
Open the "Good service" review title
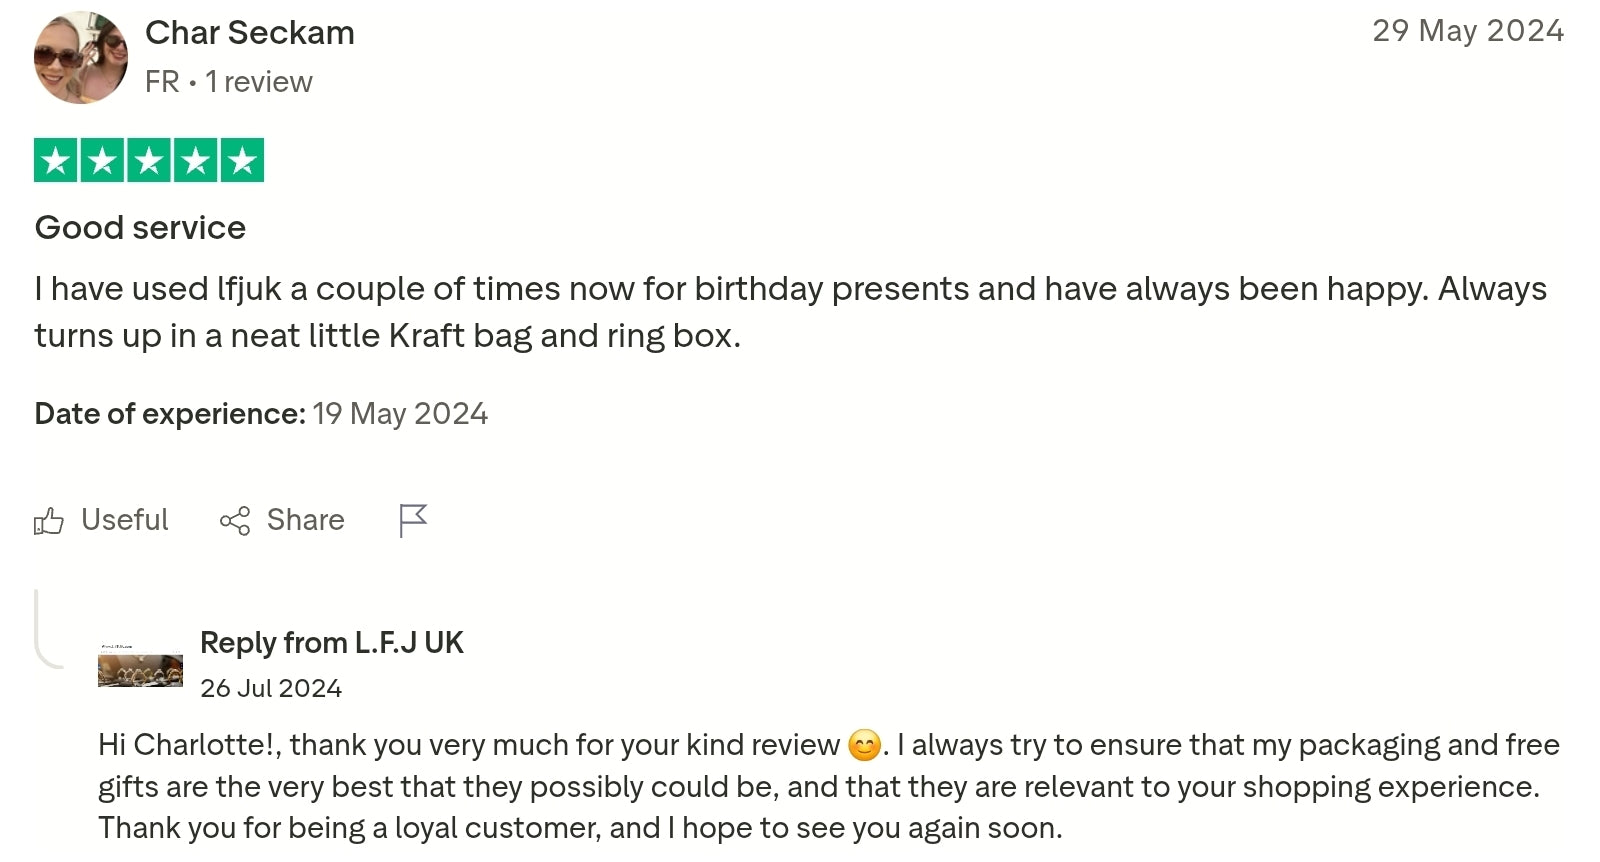[140, 228]
